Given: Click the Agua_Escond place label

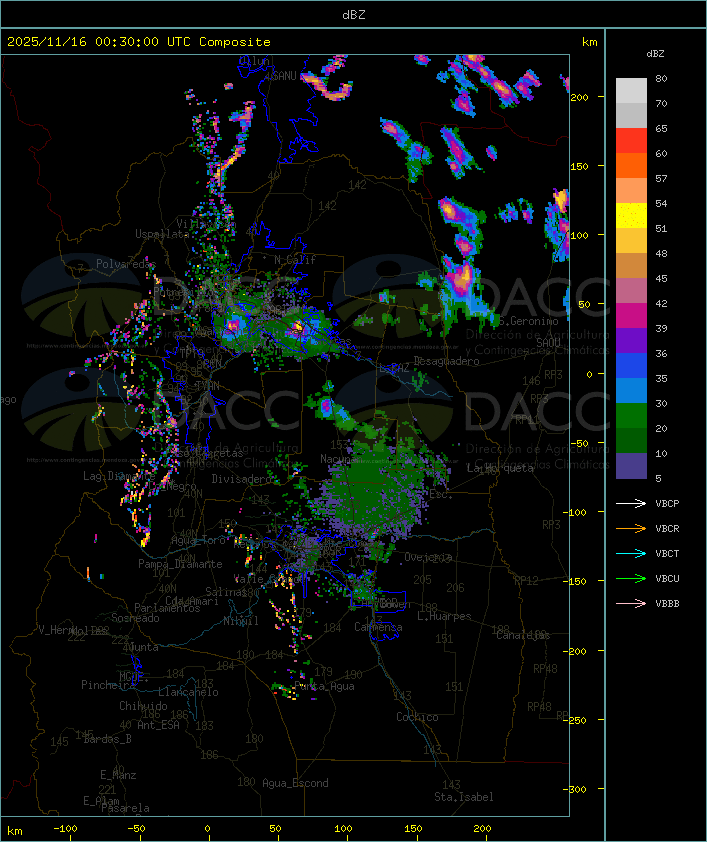Looking at the screenshot, I should (295, 783).
